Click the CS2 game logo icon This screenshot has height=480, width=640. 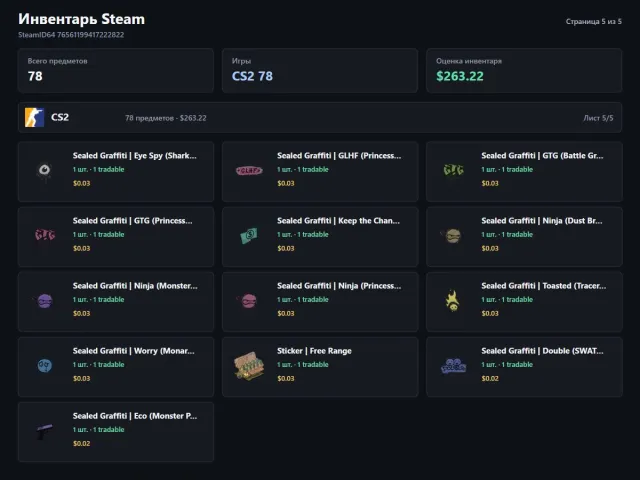click(x=34, y=118)
